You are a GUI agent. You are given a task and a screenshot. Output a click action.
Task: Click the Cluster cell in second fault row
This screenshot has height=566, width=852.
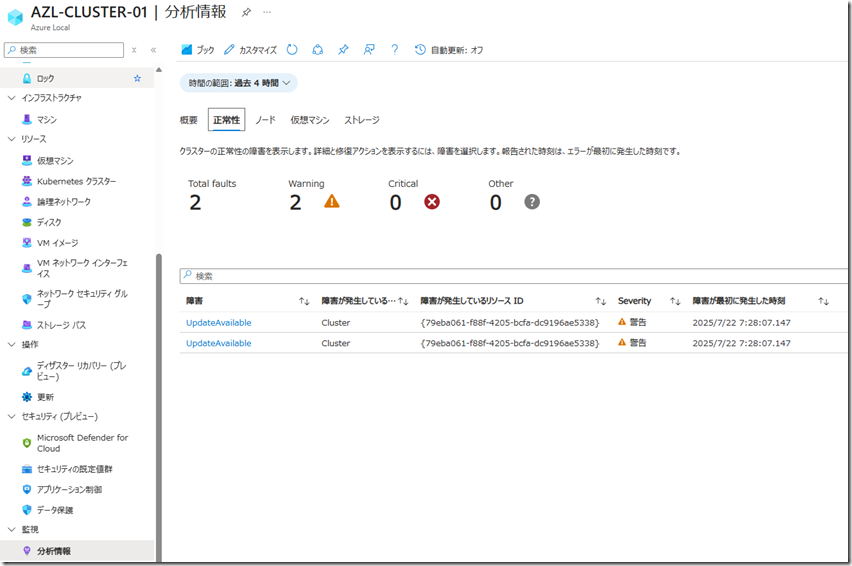click(x=336, y=343)
